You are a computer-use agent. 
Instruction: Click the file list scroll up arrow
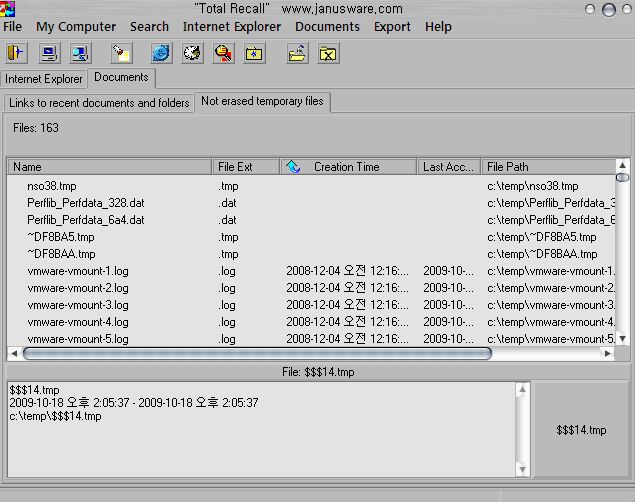pyautogui.click(x=622, y=165)
